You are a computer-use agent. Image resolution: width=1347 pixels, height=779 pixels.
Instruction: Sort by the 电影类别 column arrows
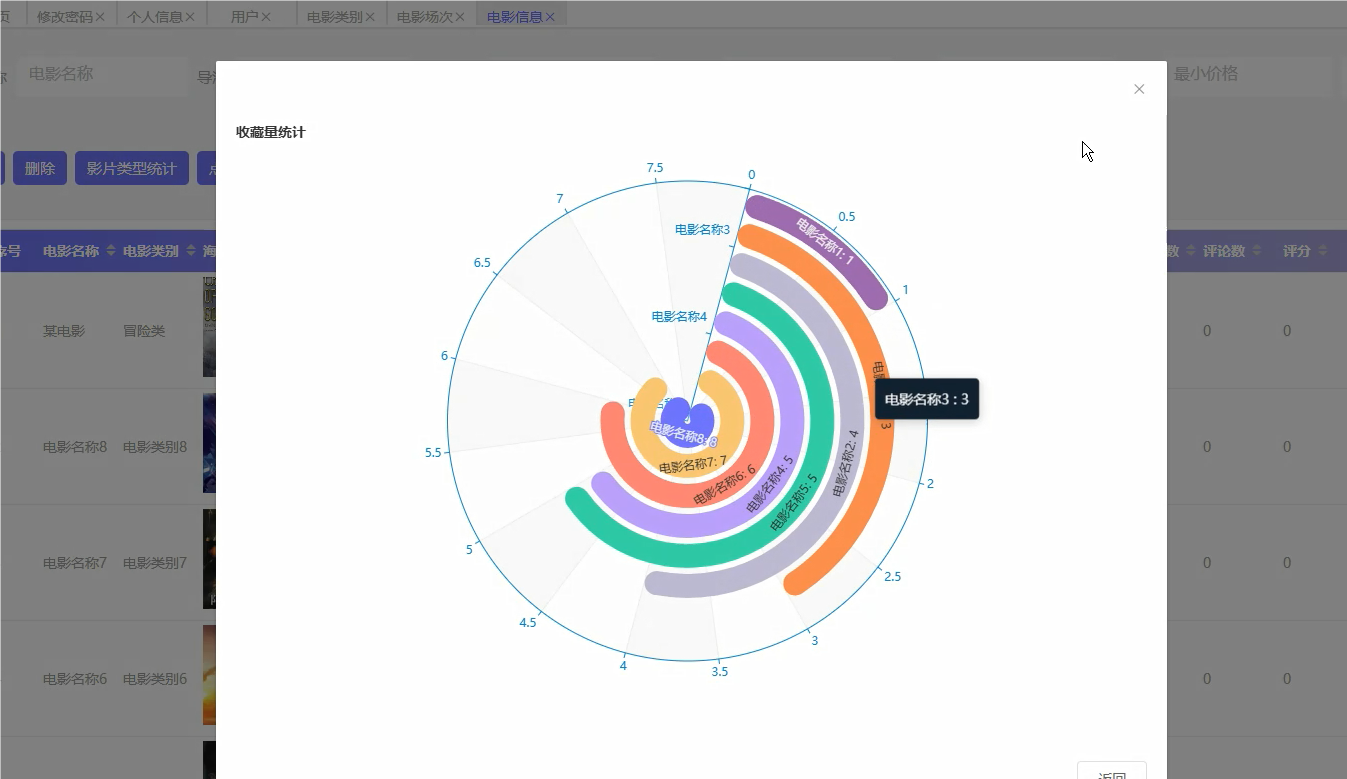pos(190,251)
